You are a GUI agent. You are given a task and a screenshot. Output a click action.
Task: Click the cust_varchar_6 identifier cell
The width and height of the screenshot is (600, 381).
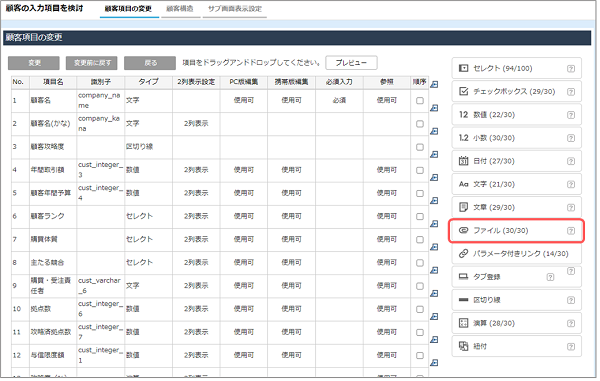(100, 286)
